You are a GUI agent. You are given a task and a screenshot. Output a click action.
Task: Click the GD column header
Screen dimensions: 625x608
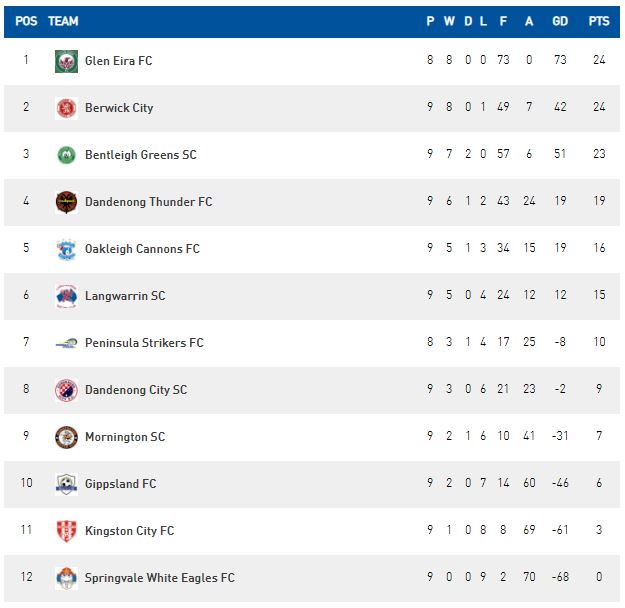[560, 21]
